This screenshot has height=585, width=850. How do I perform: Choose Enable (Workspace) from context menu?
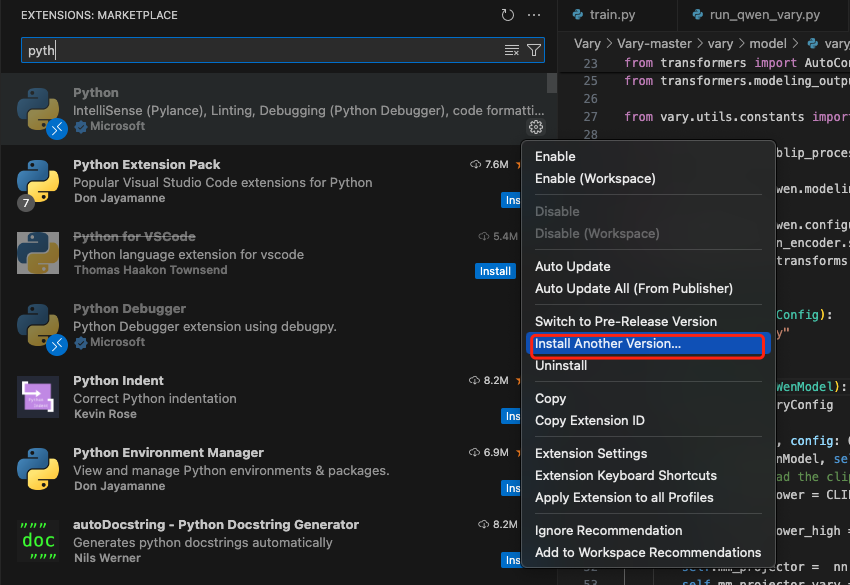click(x=595, y=178)
